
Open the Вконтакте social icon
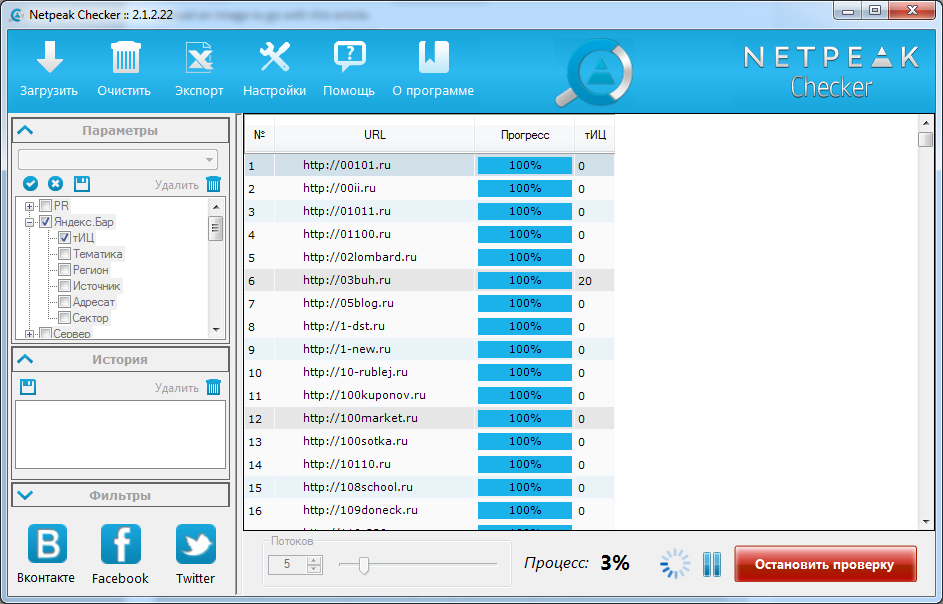click(x=46, y=545)
